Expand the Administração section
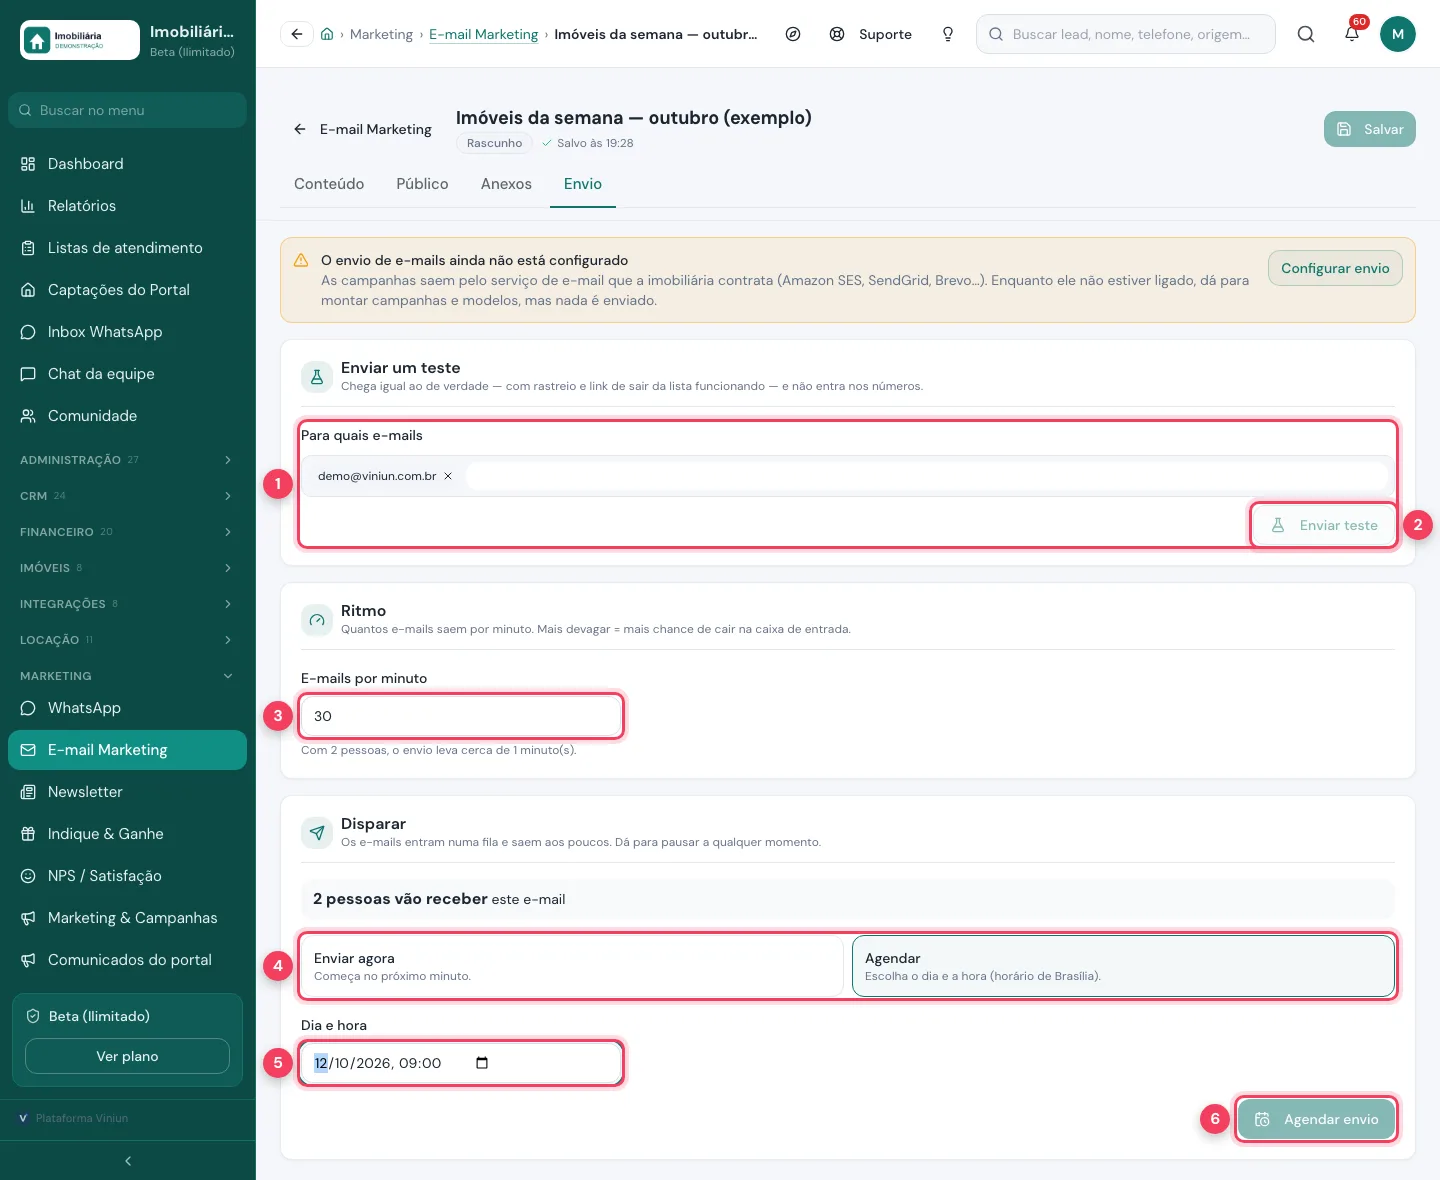Viewport: 1440px width, 1180px height. 127,460
